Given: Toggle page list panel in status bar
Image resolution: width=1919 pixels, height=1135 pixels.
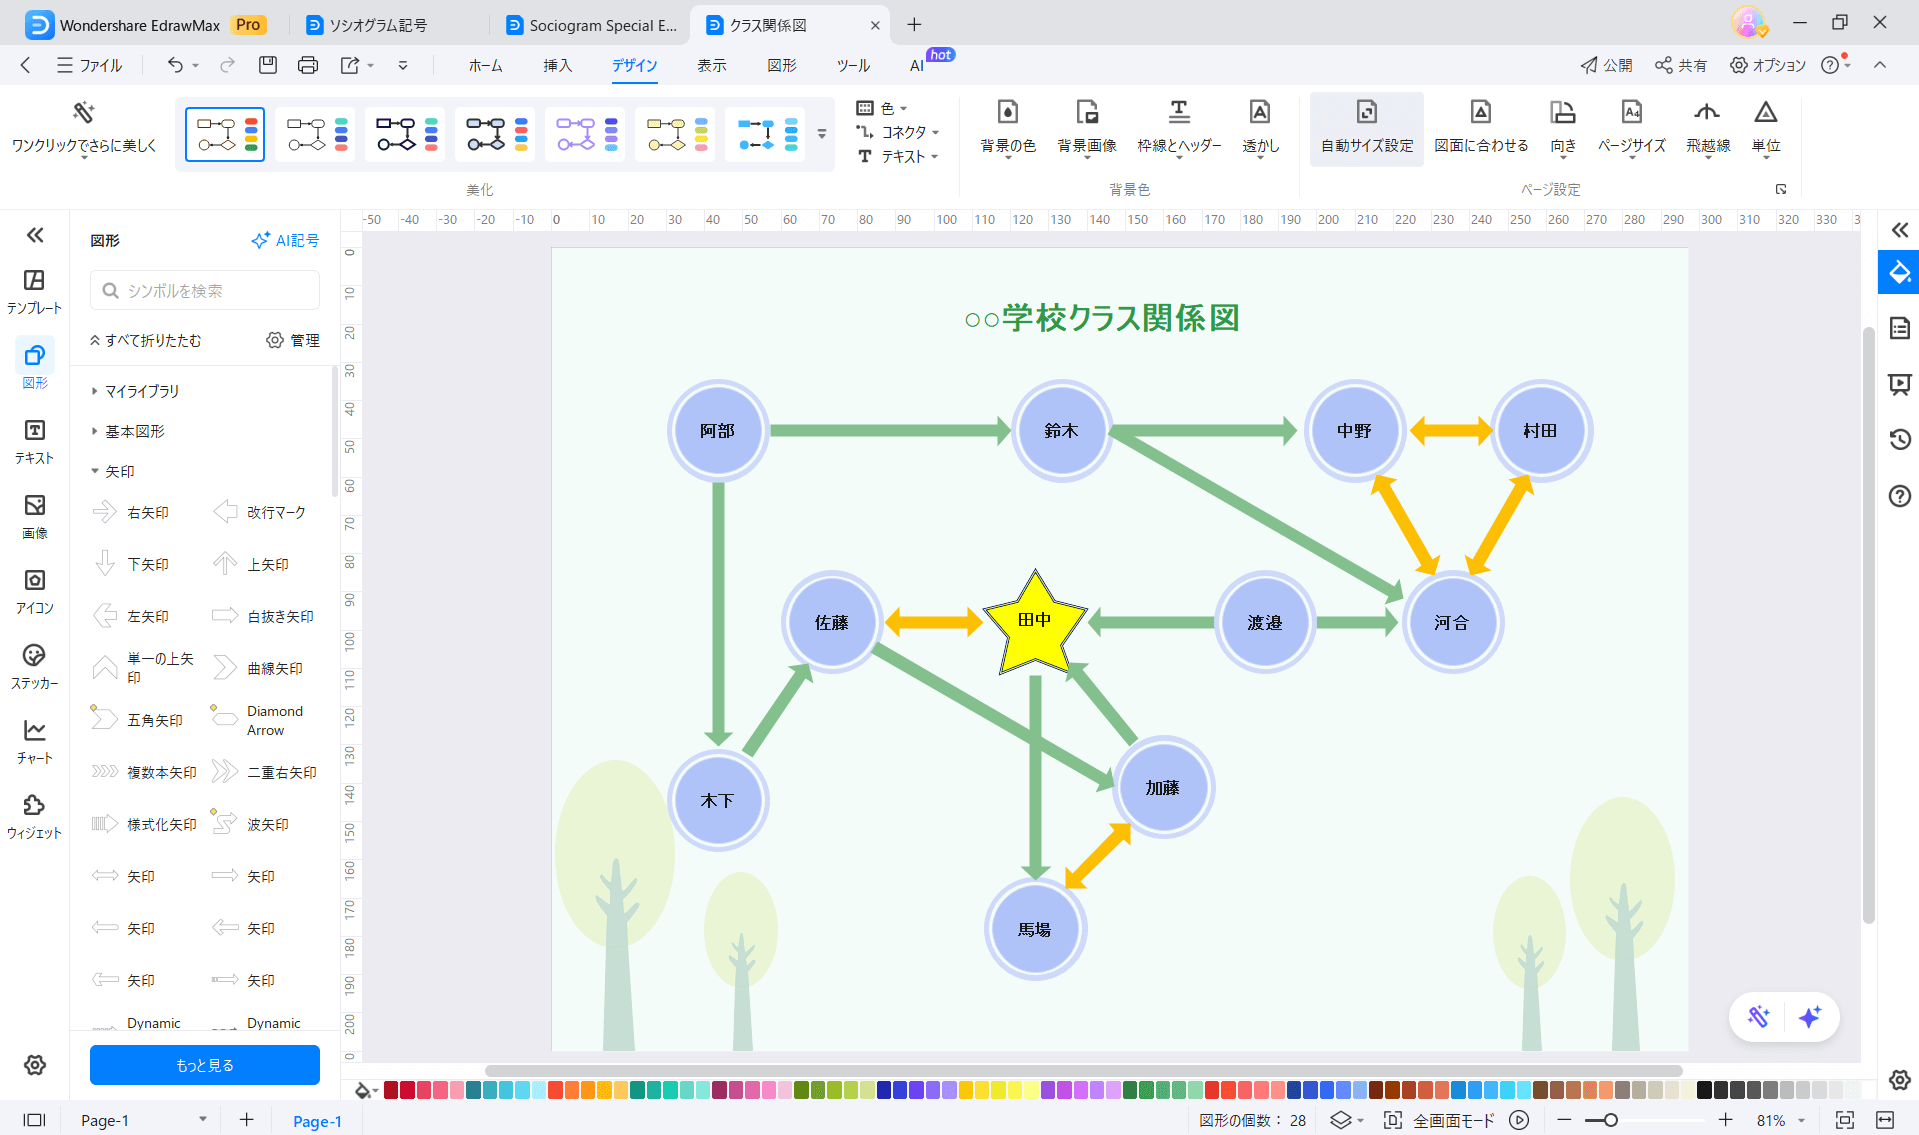Looking at the screenshot, I should click(35, 1120).
